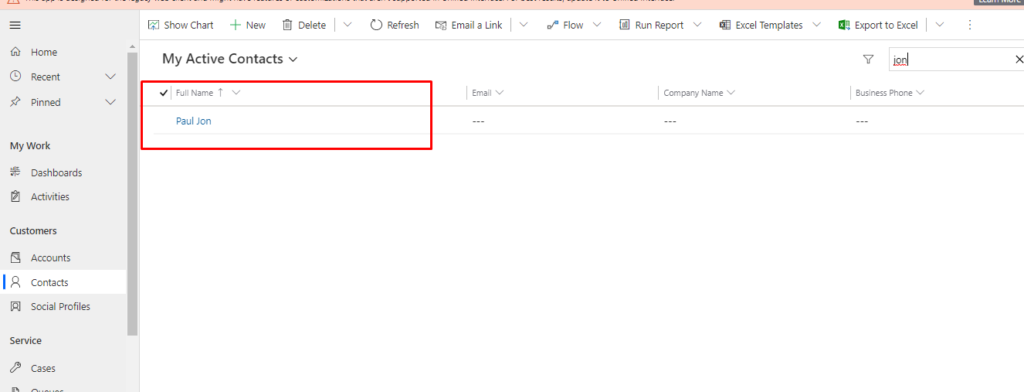Expand the Excel Templates dropdown chevron

point(816,25)
